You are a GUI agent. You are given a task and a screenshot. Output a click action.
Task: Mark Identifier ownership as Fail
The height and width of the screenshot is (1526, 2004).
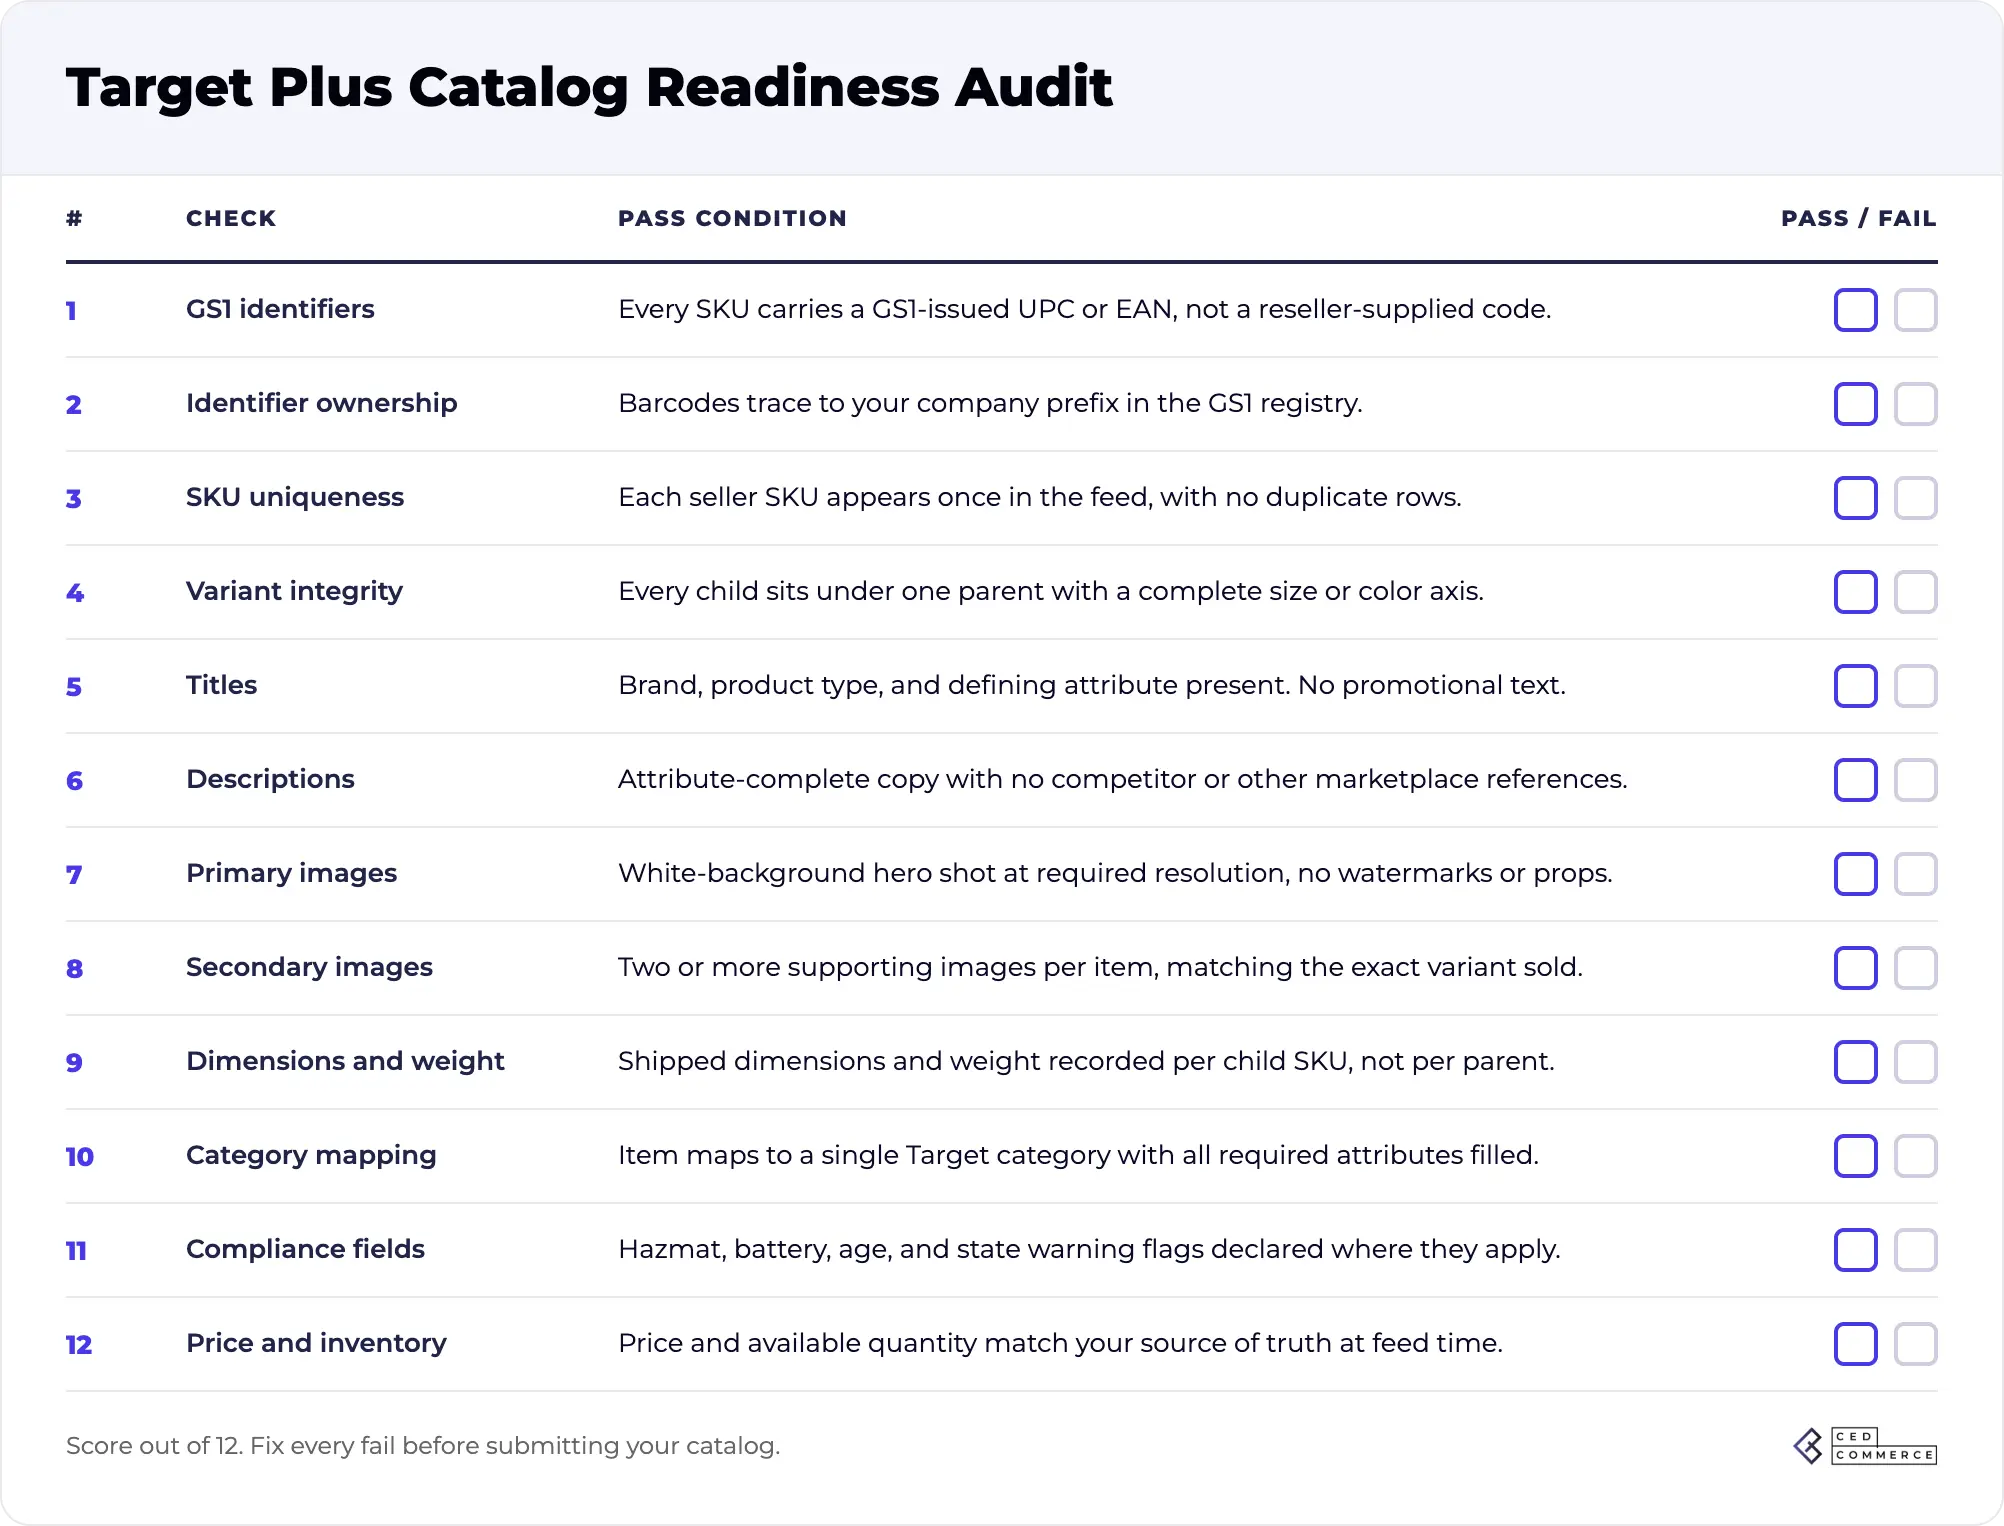pos(1916,404)
